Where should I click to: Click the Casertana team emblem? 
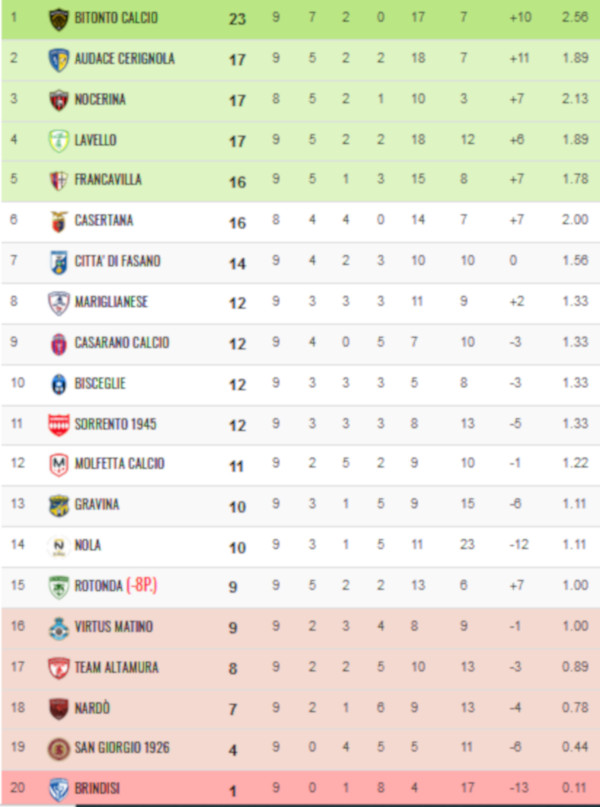59,221
